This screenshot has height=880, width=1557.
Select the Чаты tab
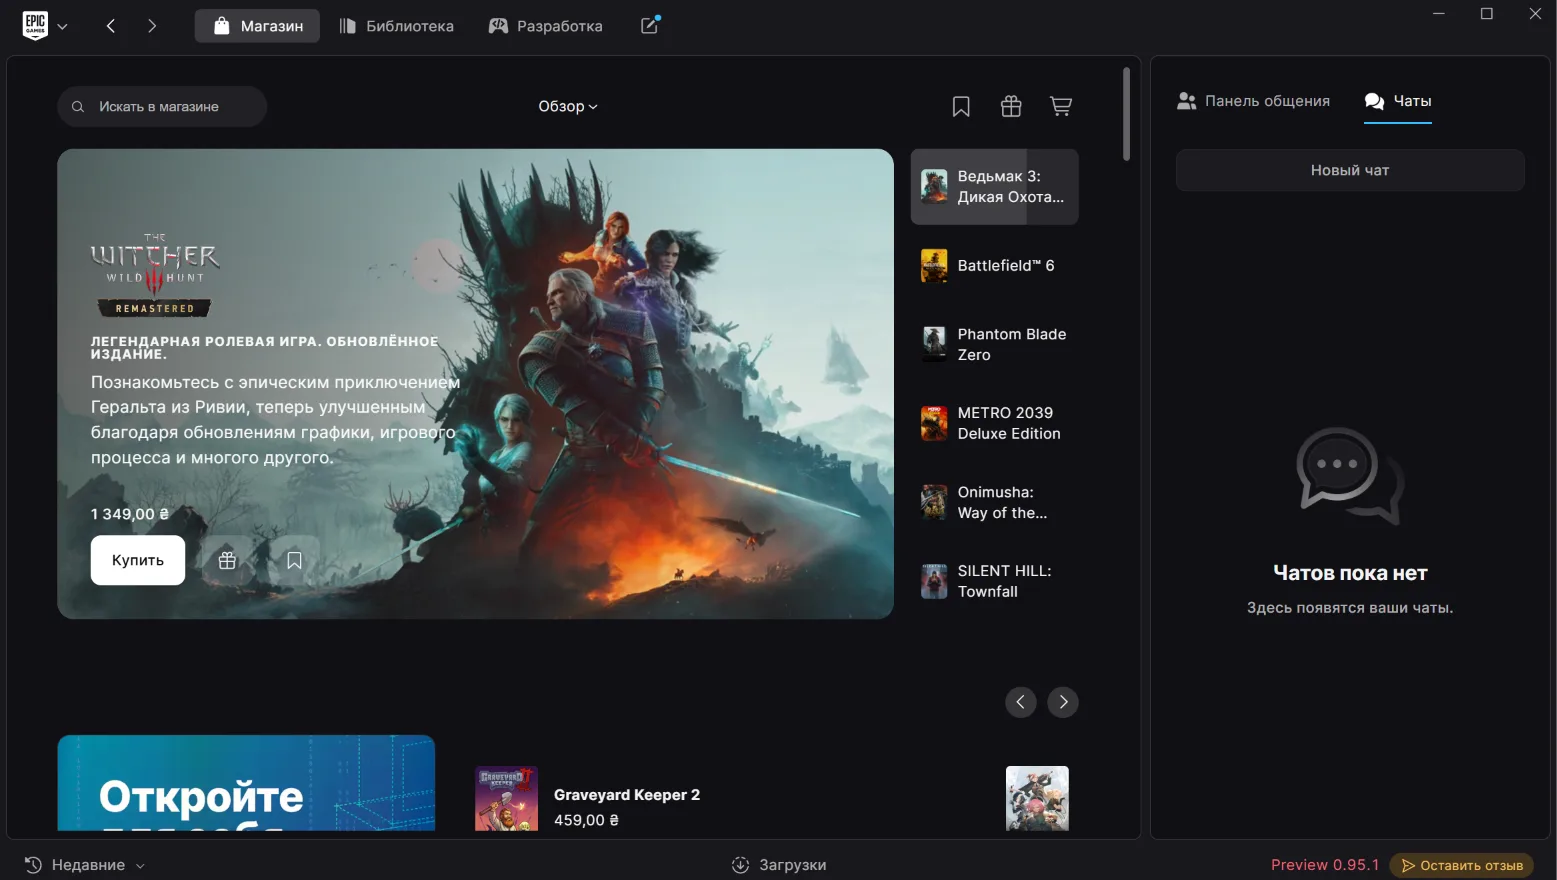coord(1398,101)
